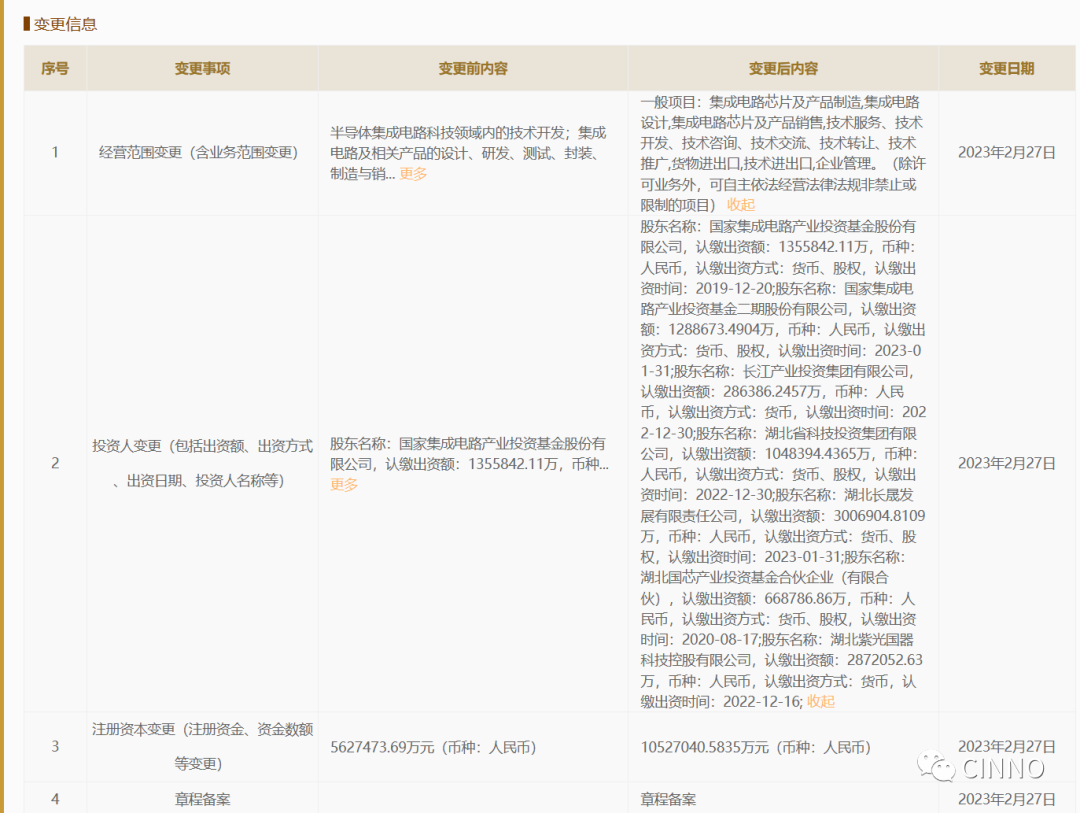
Task: Click shareholder text '湖北紫光国器'
Action: coord(872,639)
